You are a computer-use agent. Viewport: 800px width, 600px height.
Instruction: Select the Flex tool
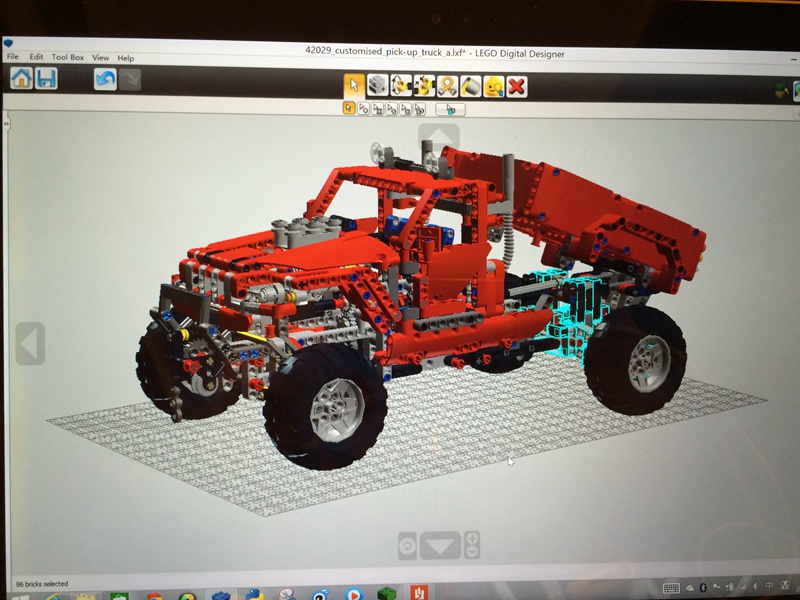coord(447,86)
